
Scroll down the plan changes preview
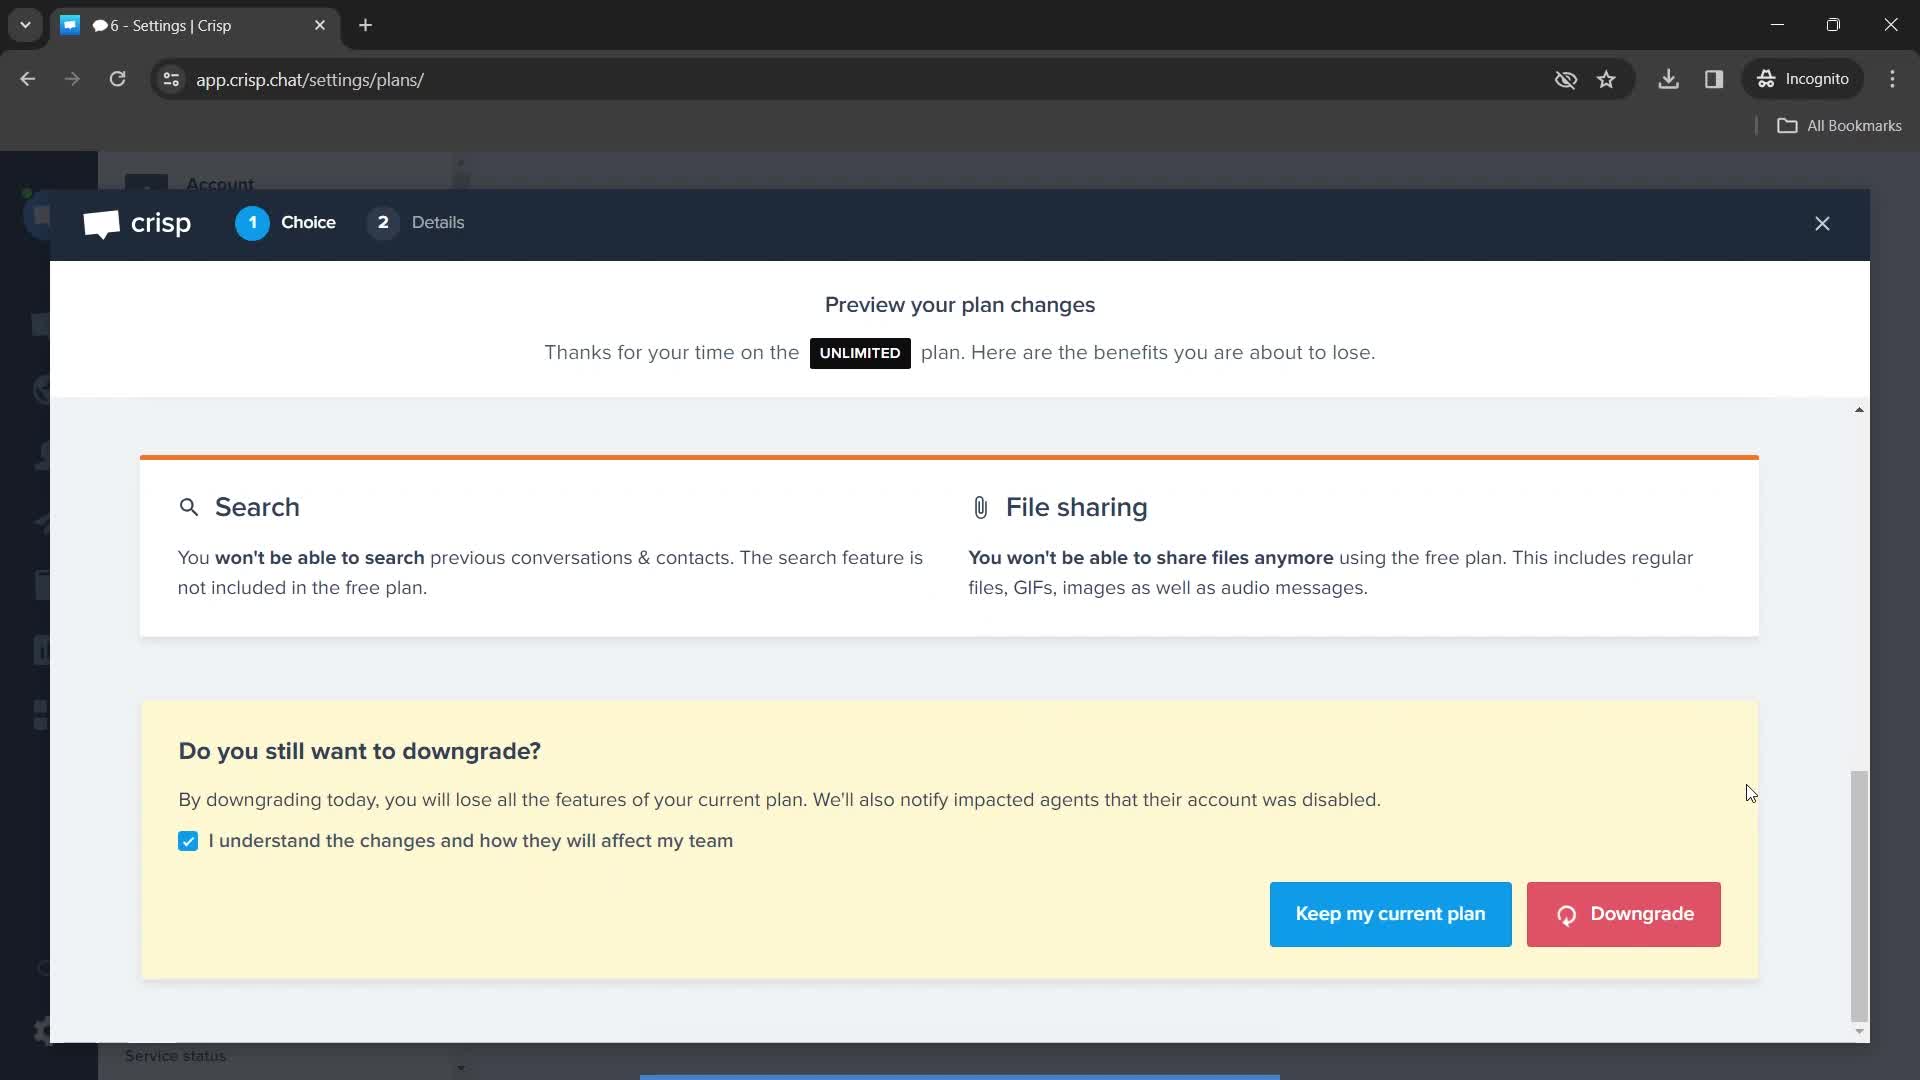(1858, 1030)
